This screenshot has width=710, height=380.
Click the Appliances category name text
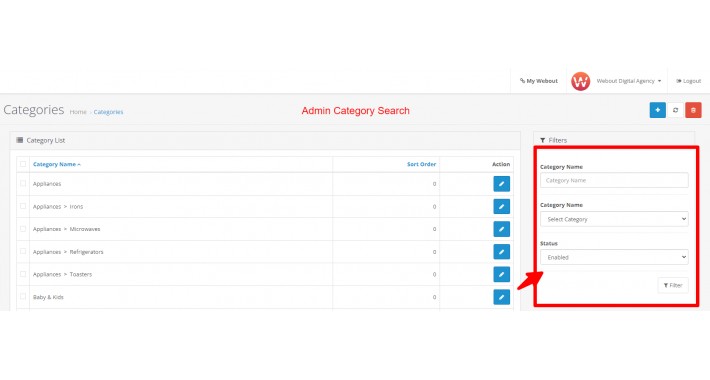47,184
